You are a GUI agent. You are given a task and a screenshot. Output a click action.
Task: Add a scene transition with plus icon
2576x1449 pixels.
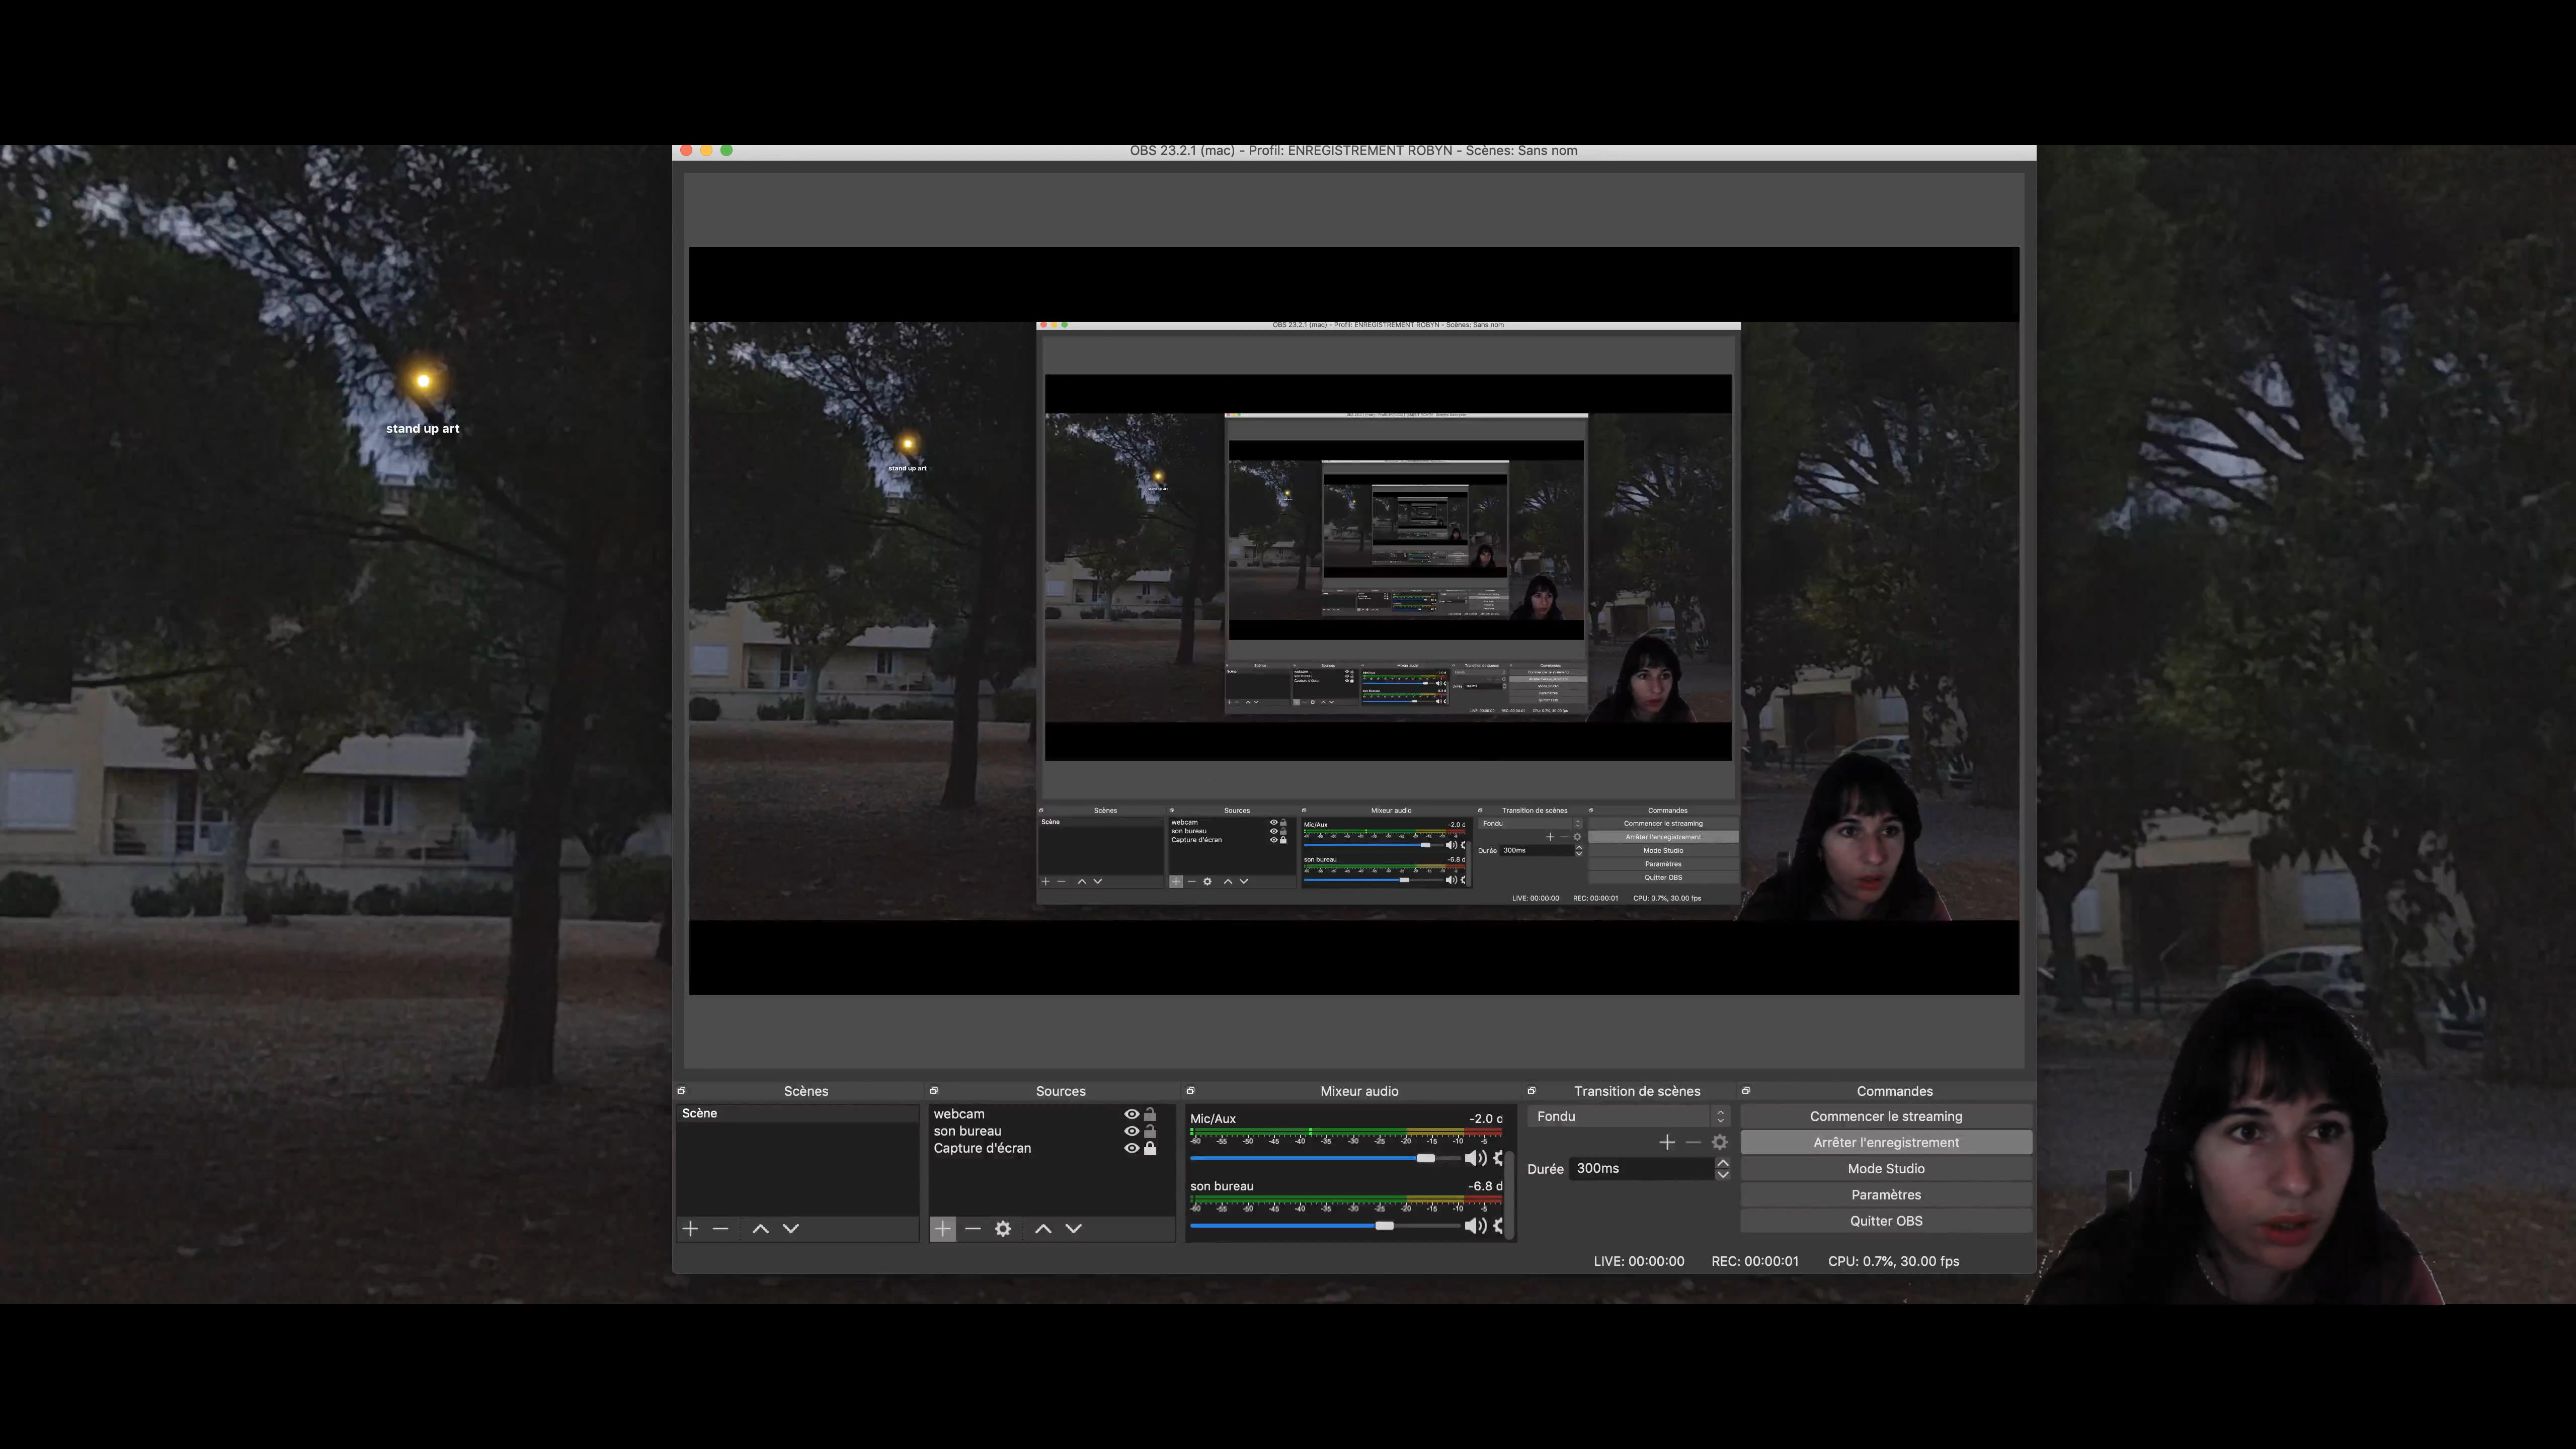(1667, 1142)
